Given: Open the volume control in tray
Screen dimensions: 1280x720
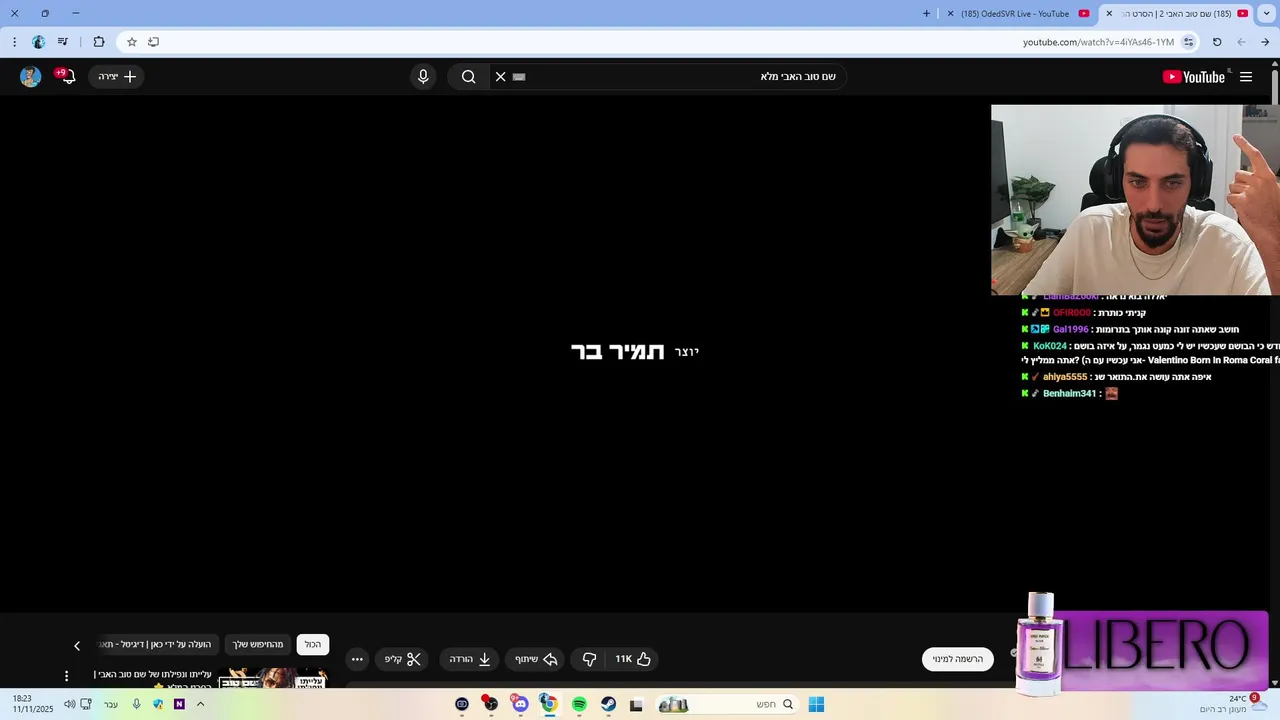Looking at the screenshot, I should pos(69,704).
